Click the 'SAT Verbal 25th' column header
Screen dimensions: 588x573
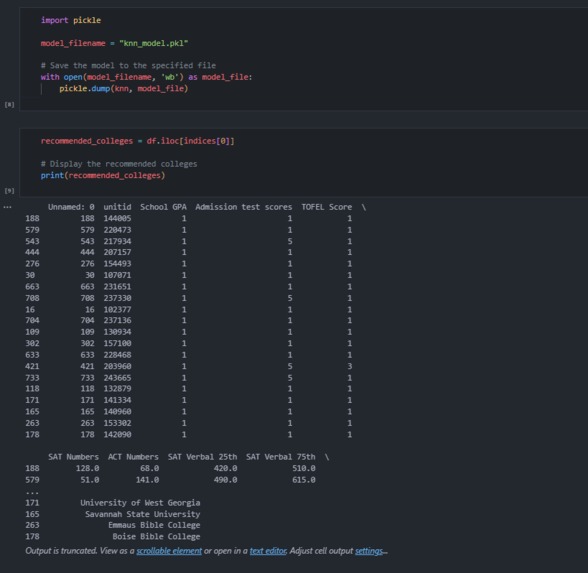click(x=202, y=457)
